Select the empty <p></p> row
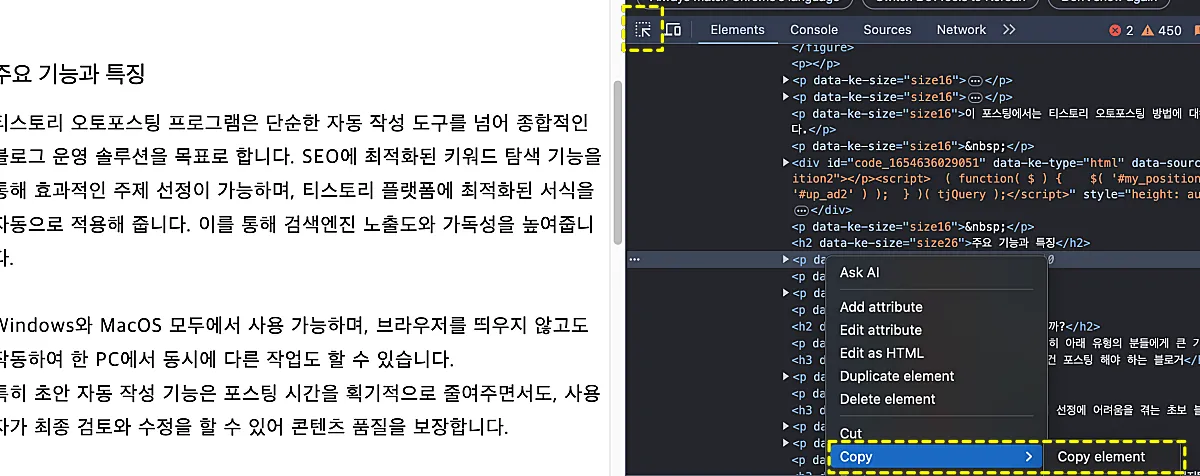Viewport: 1200px width, 476px height. (815, 64)
